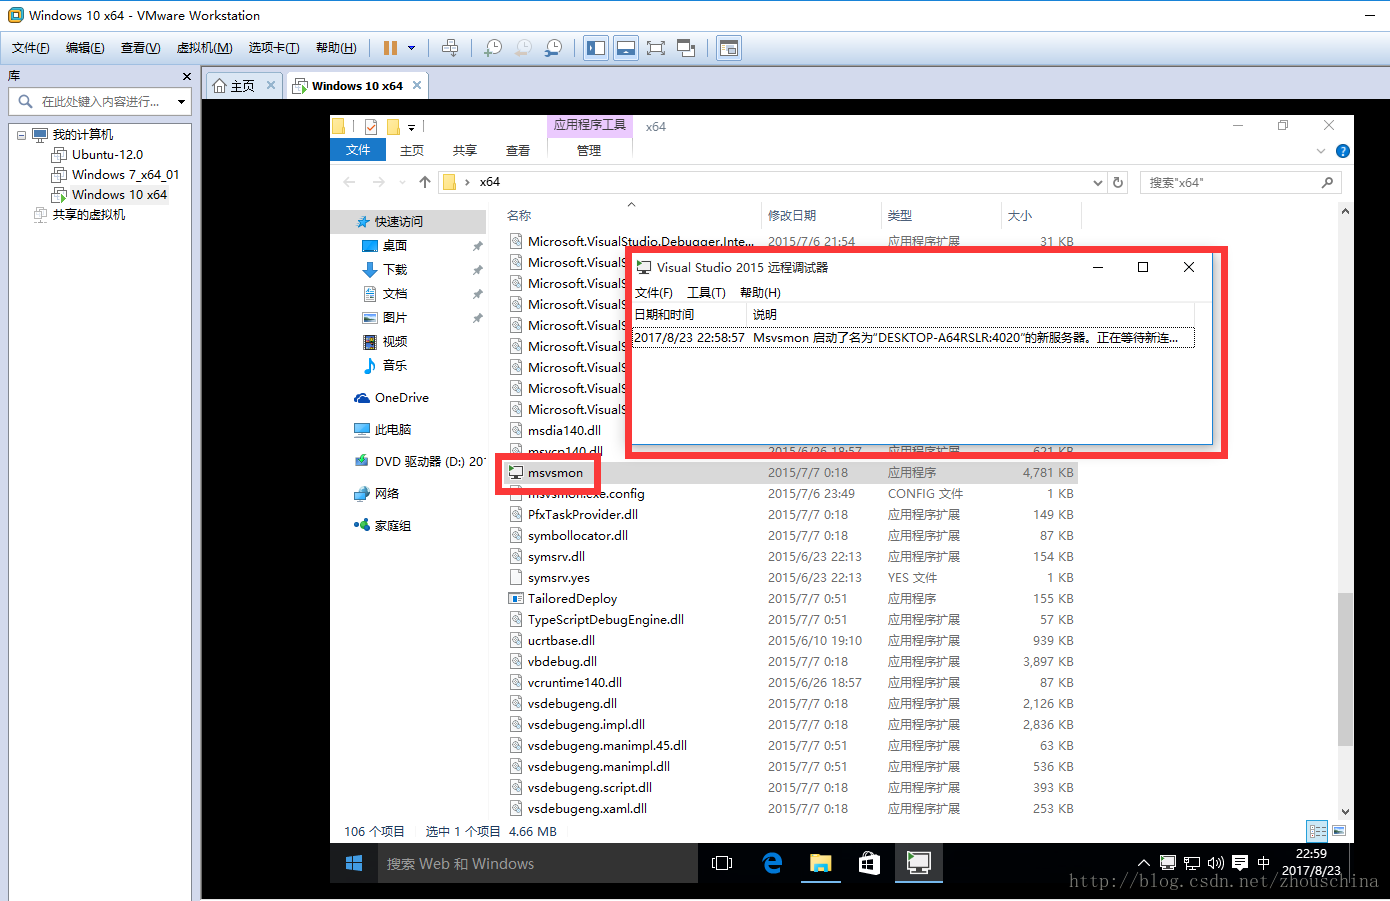This screenshot has height=901, width=1390.
Task: Go up one folder level in Explorer
Action: pyautogui.click(x=425, y=182)
